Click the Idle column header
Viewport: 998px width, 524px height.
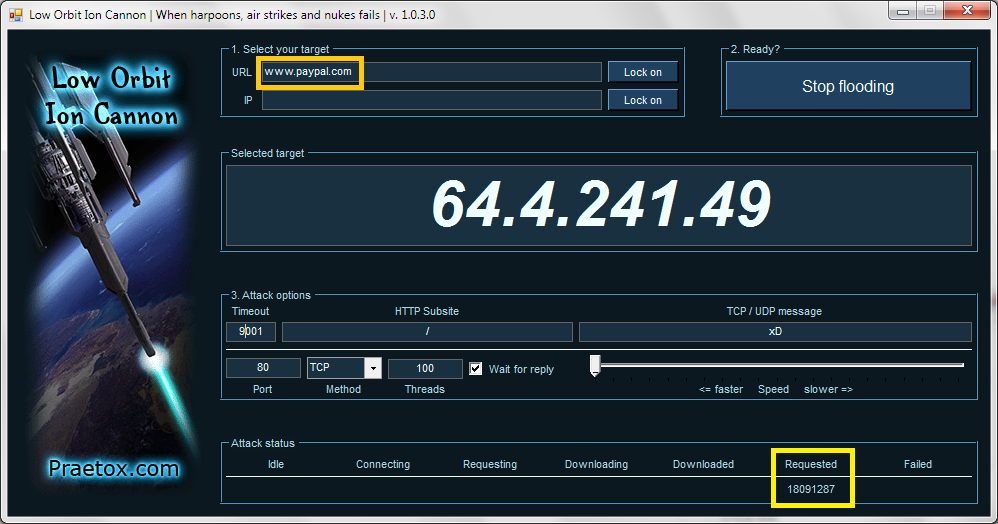point(276,464)
